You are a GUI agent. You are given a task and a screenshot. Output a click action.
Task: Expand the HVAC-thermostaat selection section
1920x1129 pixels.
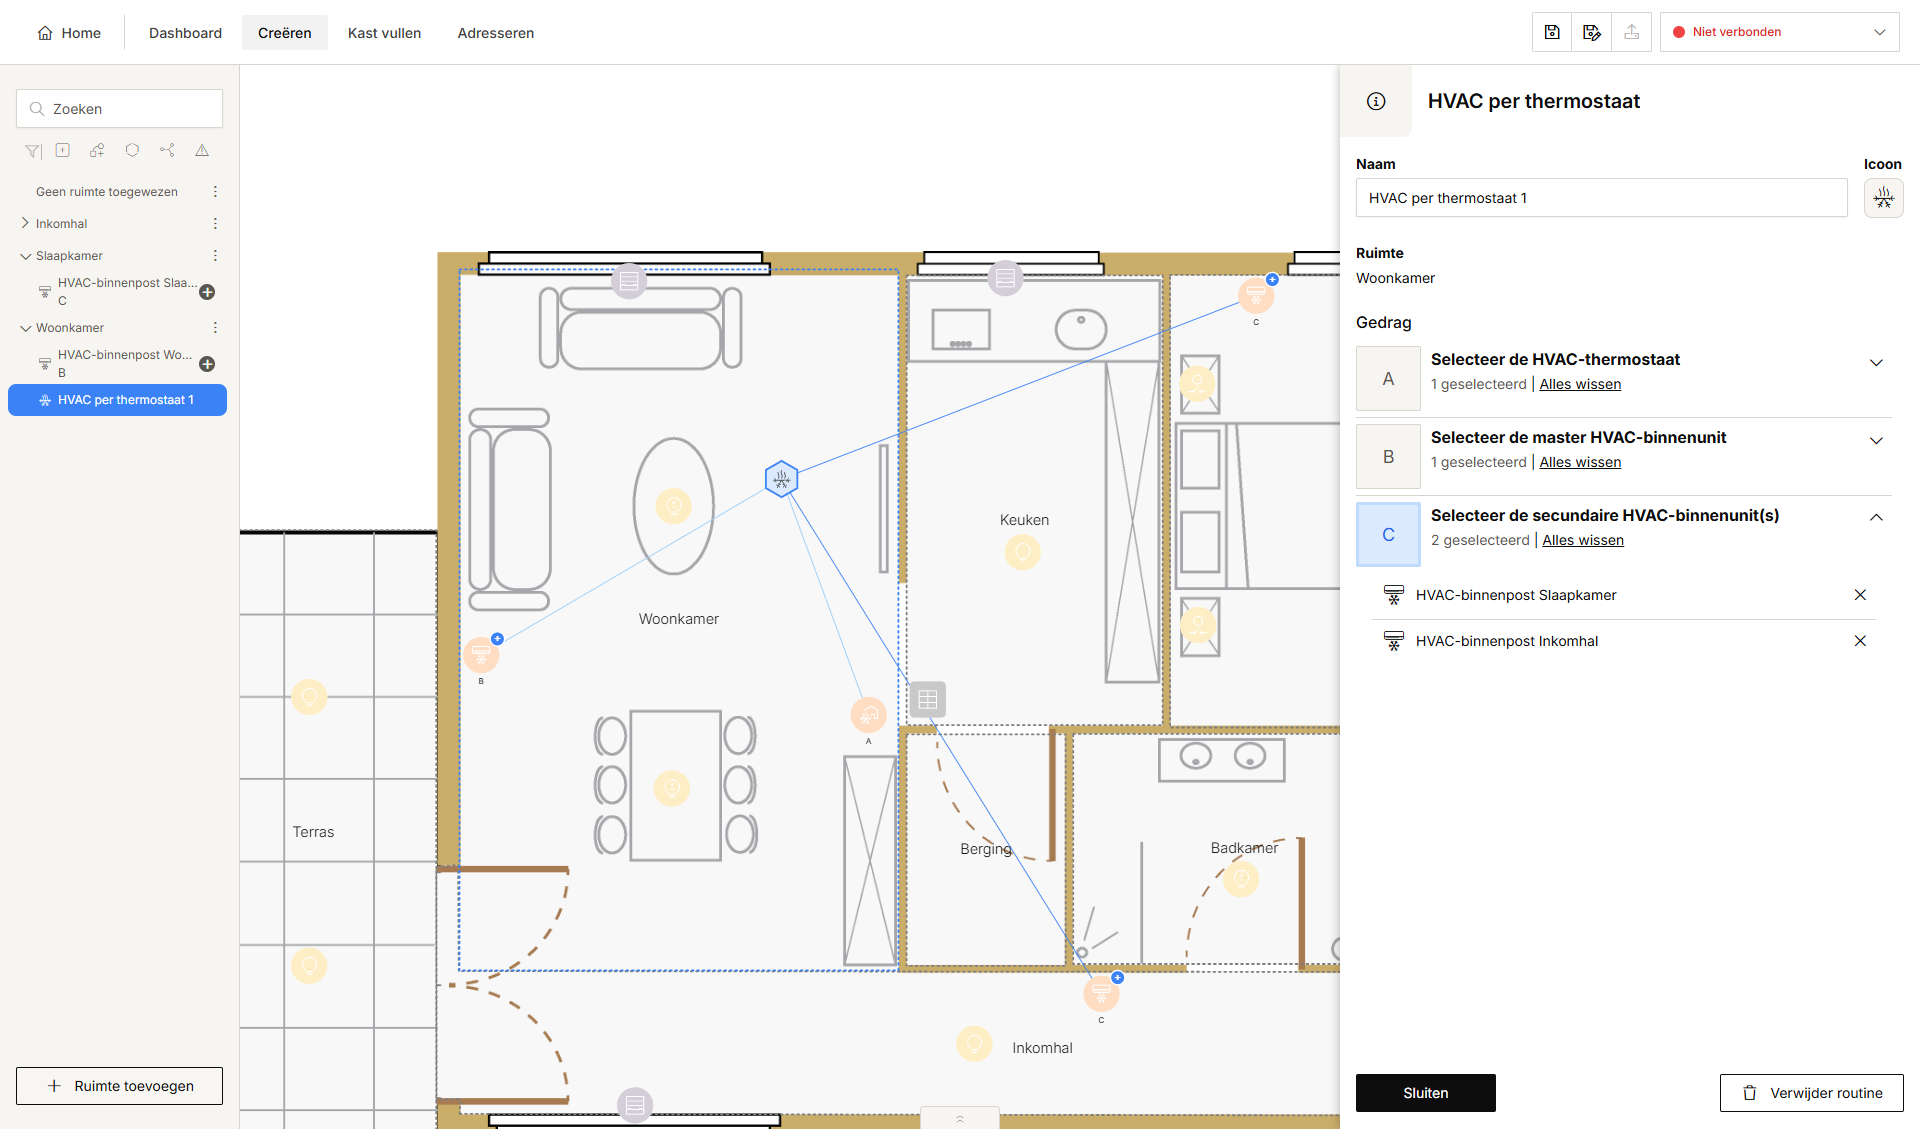click(1876, 362)
